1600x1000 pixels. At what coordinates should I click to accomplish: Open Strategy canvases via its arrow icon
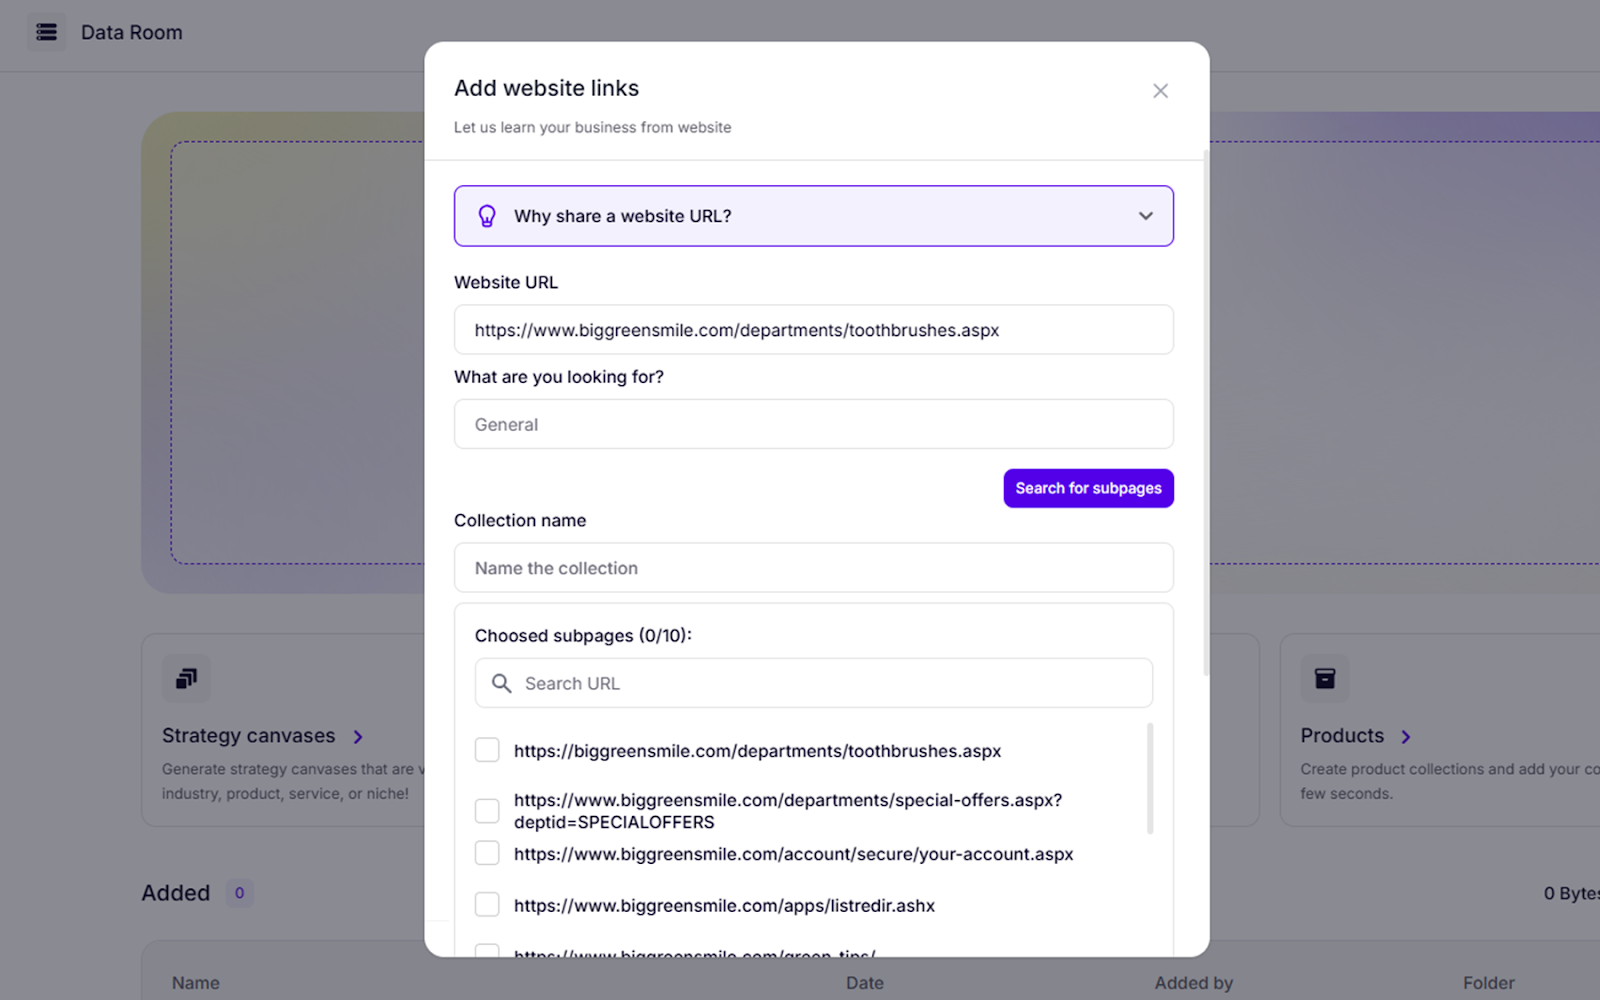click(358, 736)
